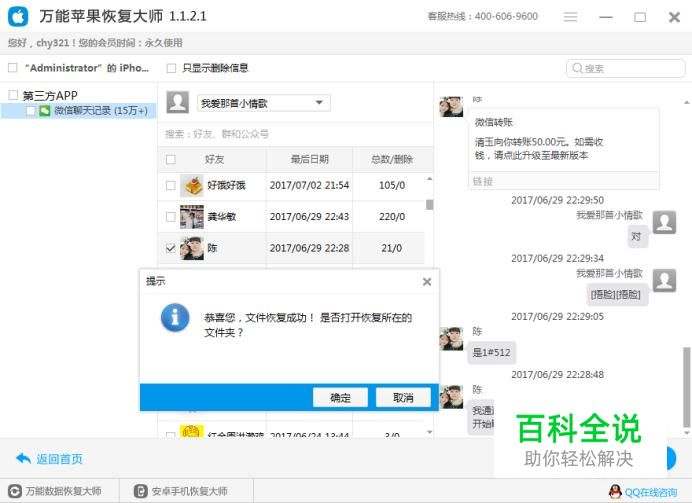
Task: Close the 提示 dialog with its X
Action: (x=427, y=282)
